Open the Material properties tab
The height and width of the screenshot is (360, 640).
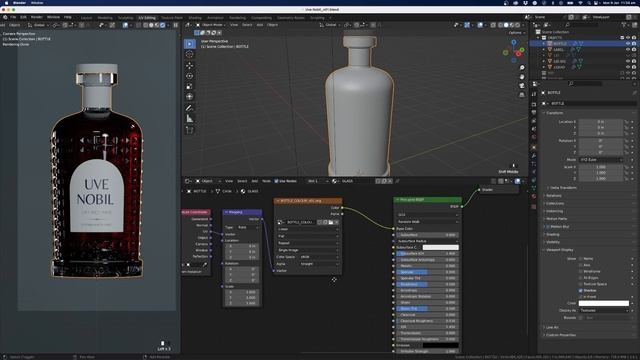(x=534, y=196)
